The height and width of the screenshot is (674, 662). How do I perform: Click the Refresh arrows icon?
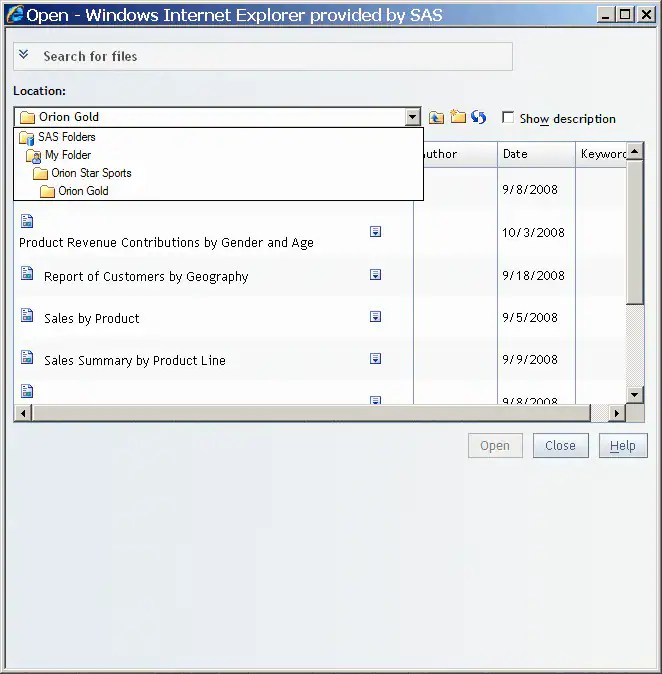[478, 117]
